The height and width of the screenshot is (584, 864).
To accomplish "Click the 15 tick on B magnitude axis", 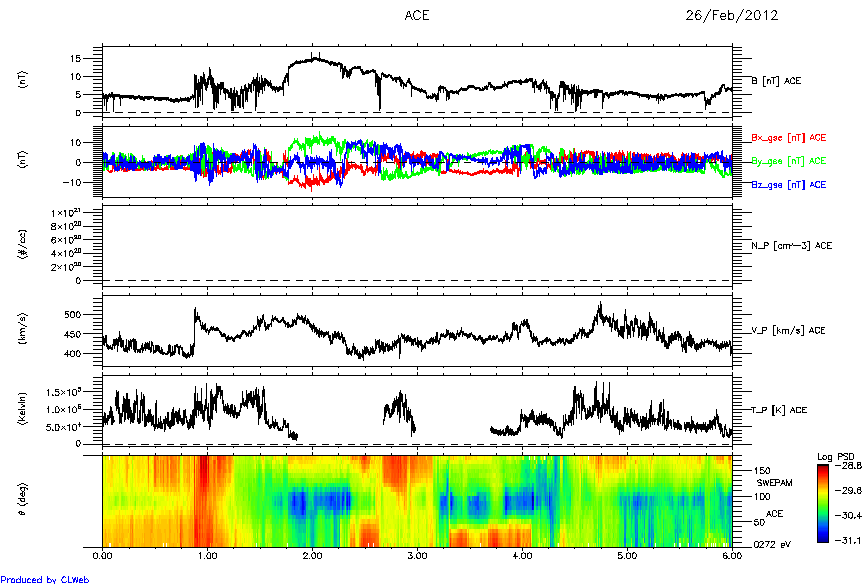I will [x=75, y=58].
